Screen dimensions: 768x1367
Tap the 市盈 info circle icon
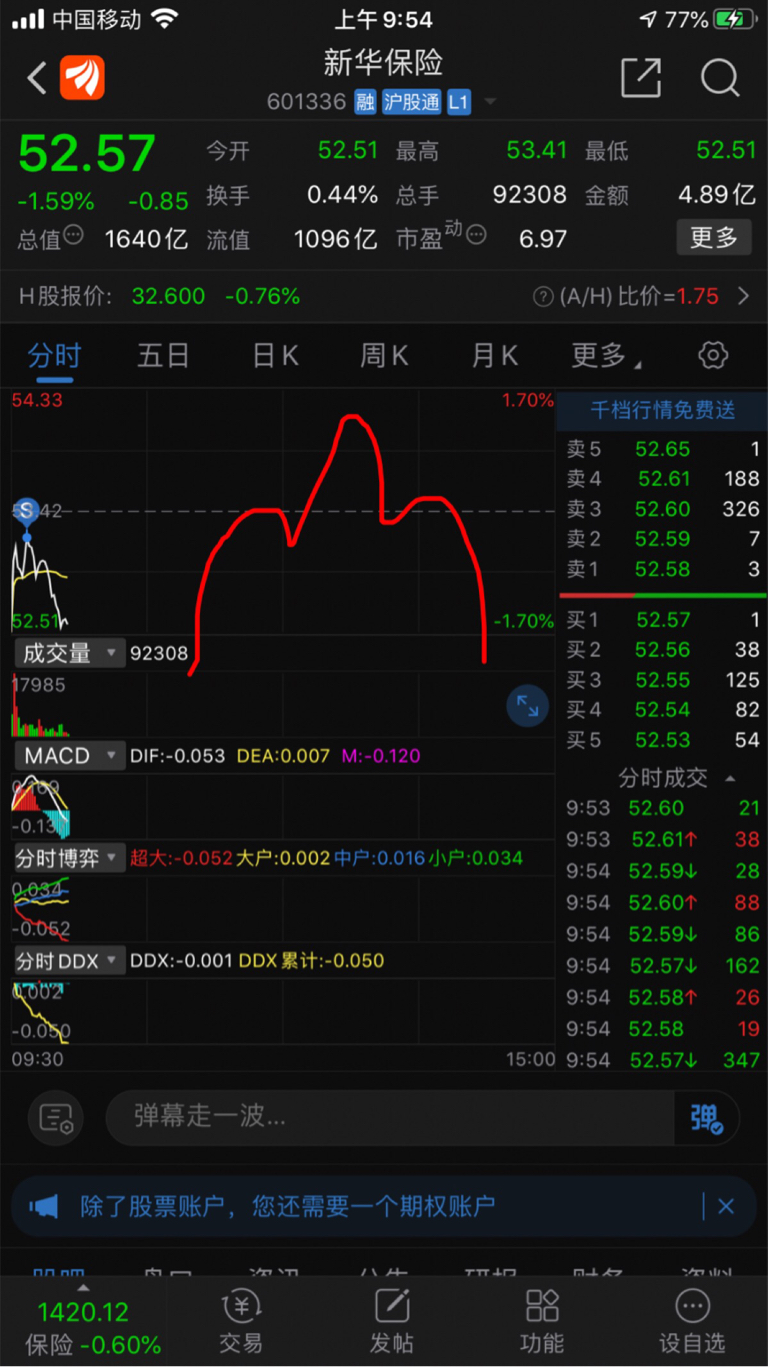(x=476, y=235)
